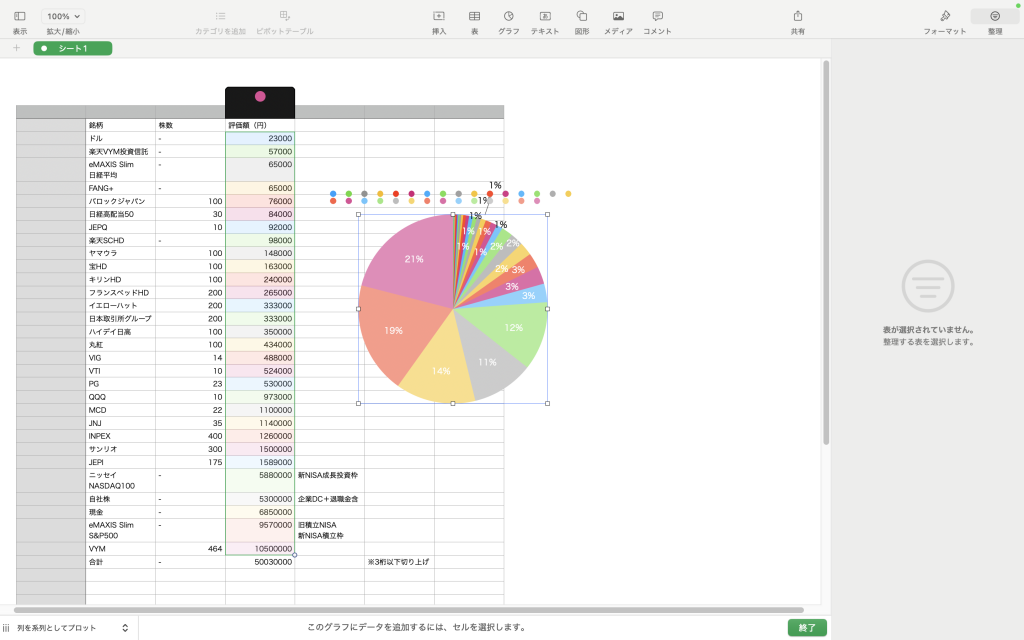Click the 表示 sidebar view icon

pos(20,16)
